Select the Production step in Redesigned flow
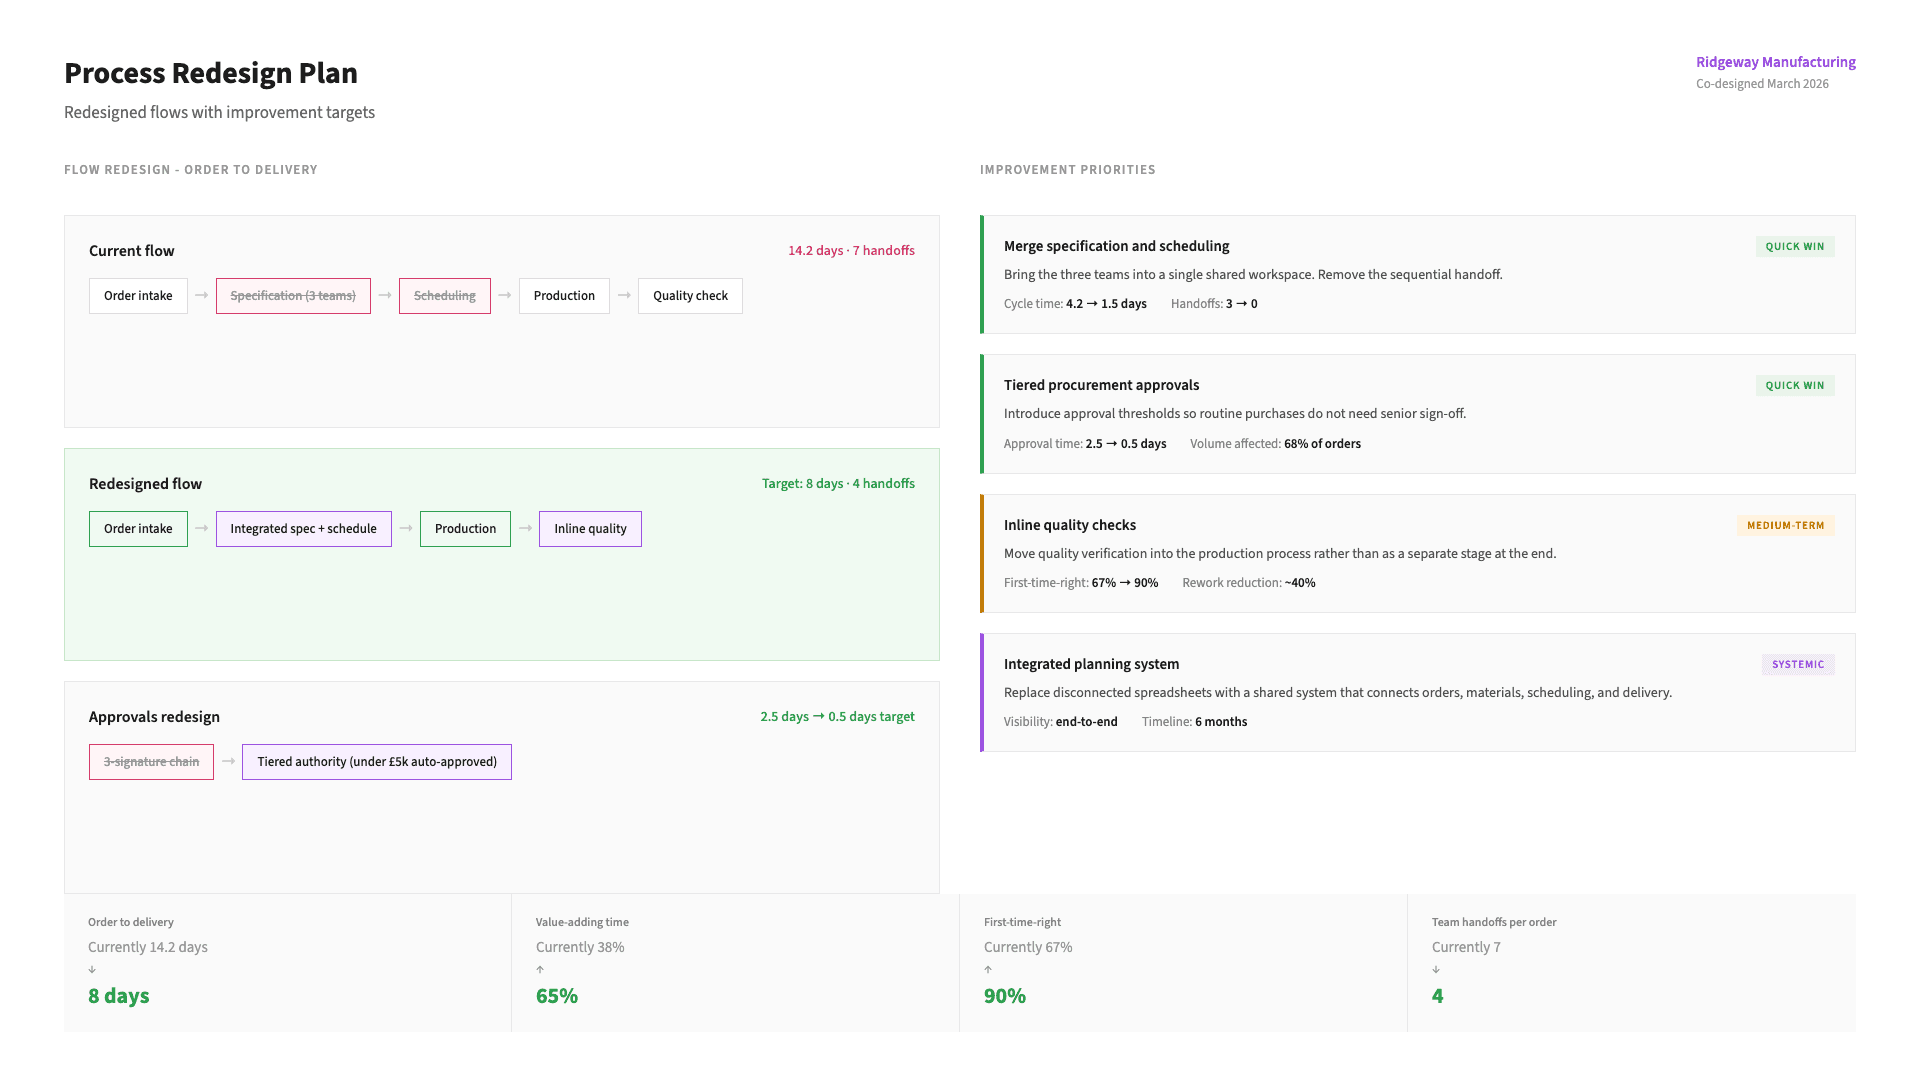This screenshot has height=1080, width=1920. pos(465,529)
